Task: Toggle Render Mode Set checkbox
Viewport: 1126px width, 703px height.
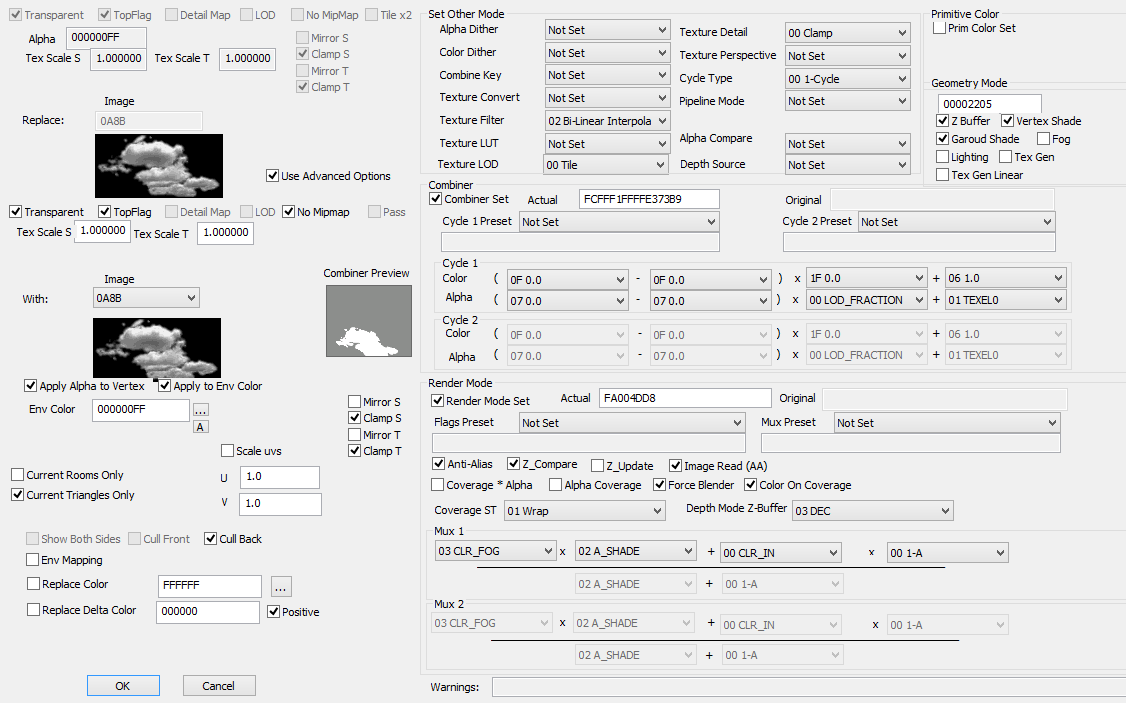Action: (x=437, y=401)
